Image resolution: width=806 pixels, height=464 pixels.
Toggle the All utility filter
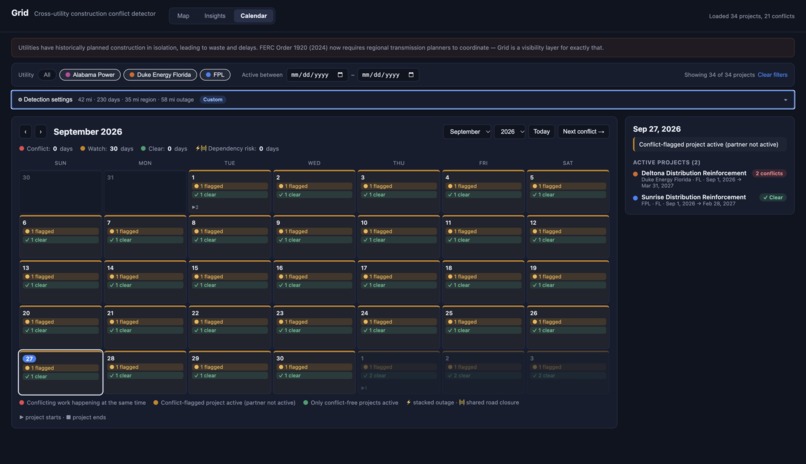point(47,75)
